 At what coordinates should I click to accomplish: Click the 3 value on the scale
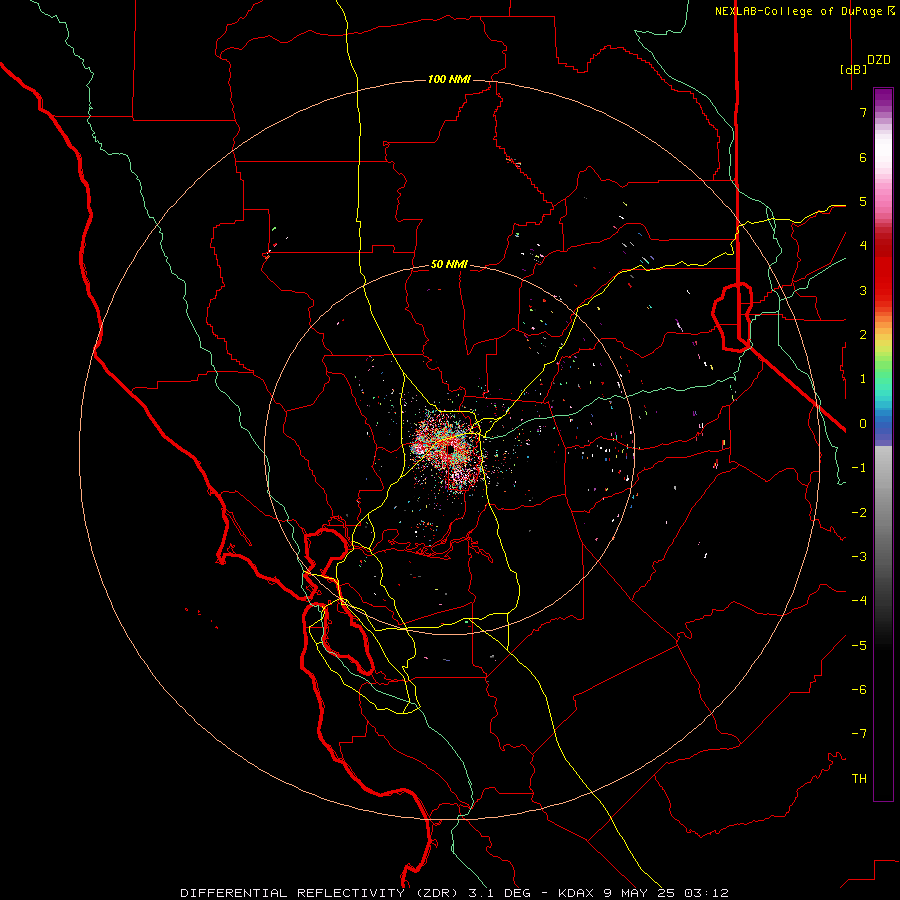[x=863, y=290]
